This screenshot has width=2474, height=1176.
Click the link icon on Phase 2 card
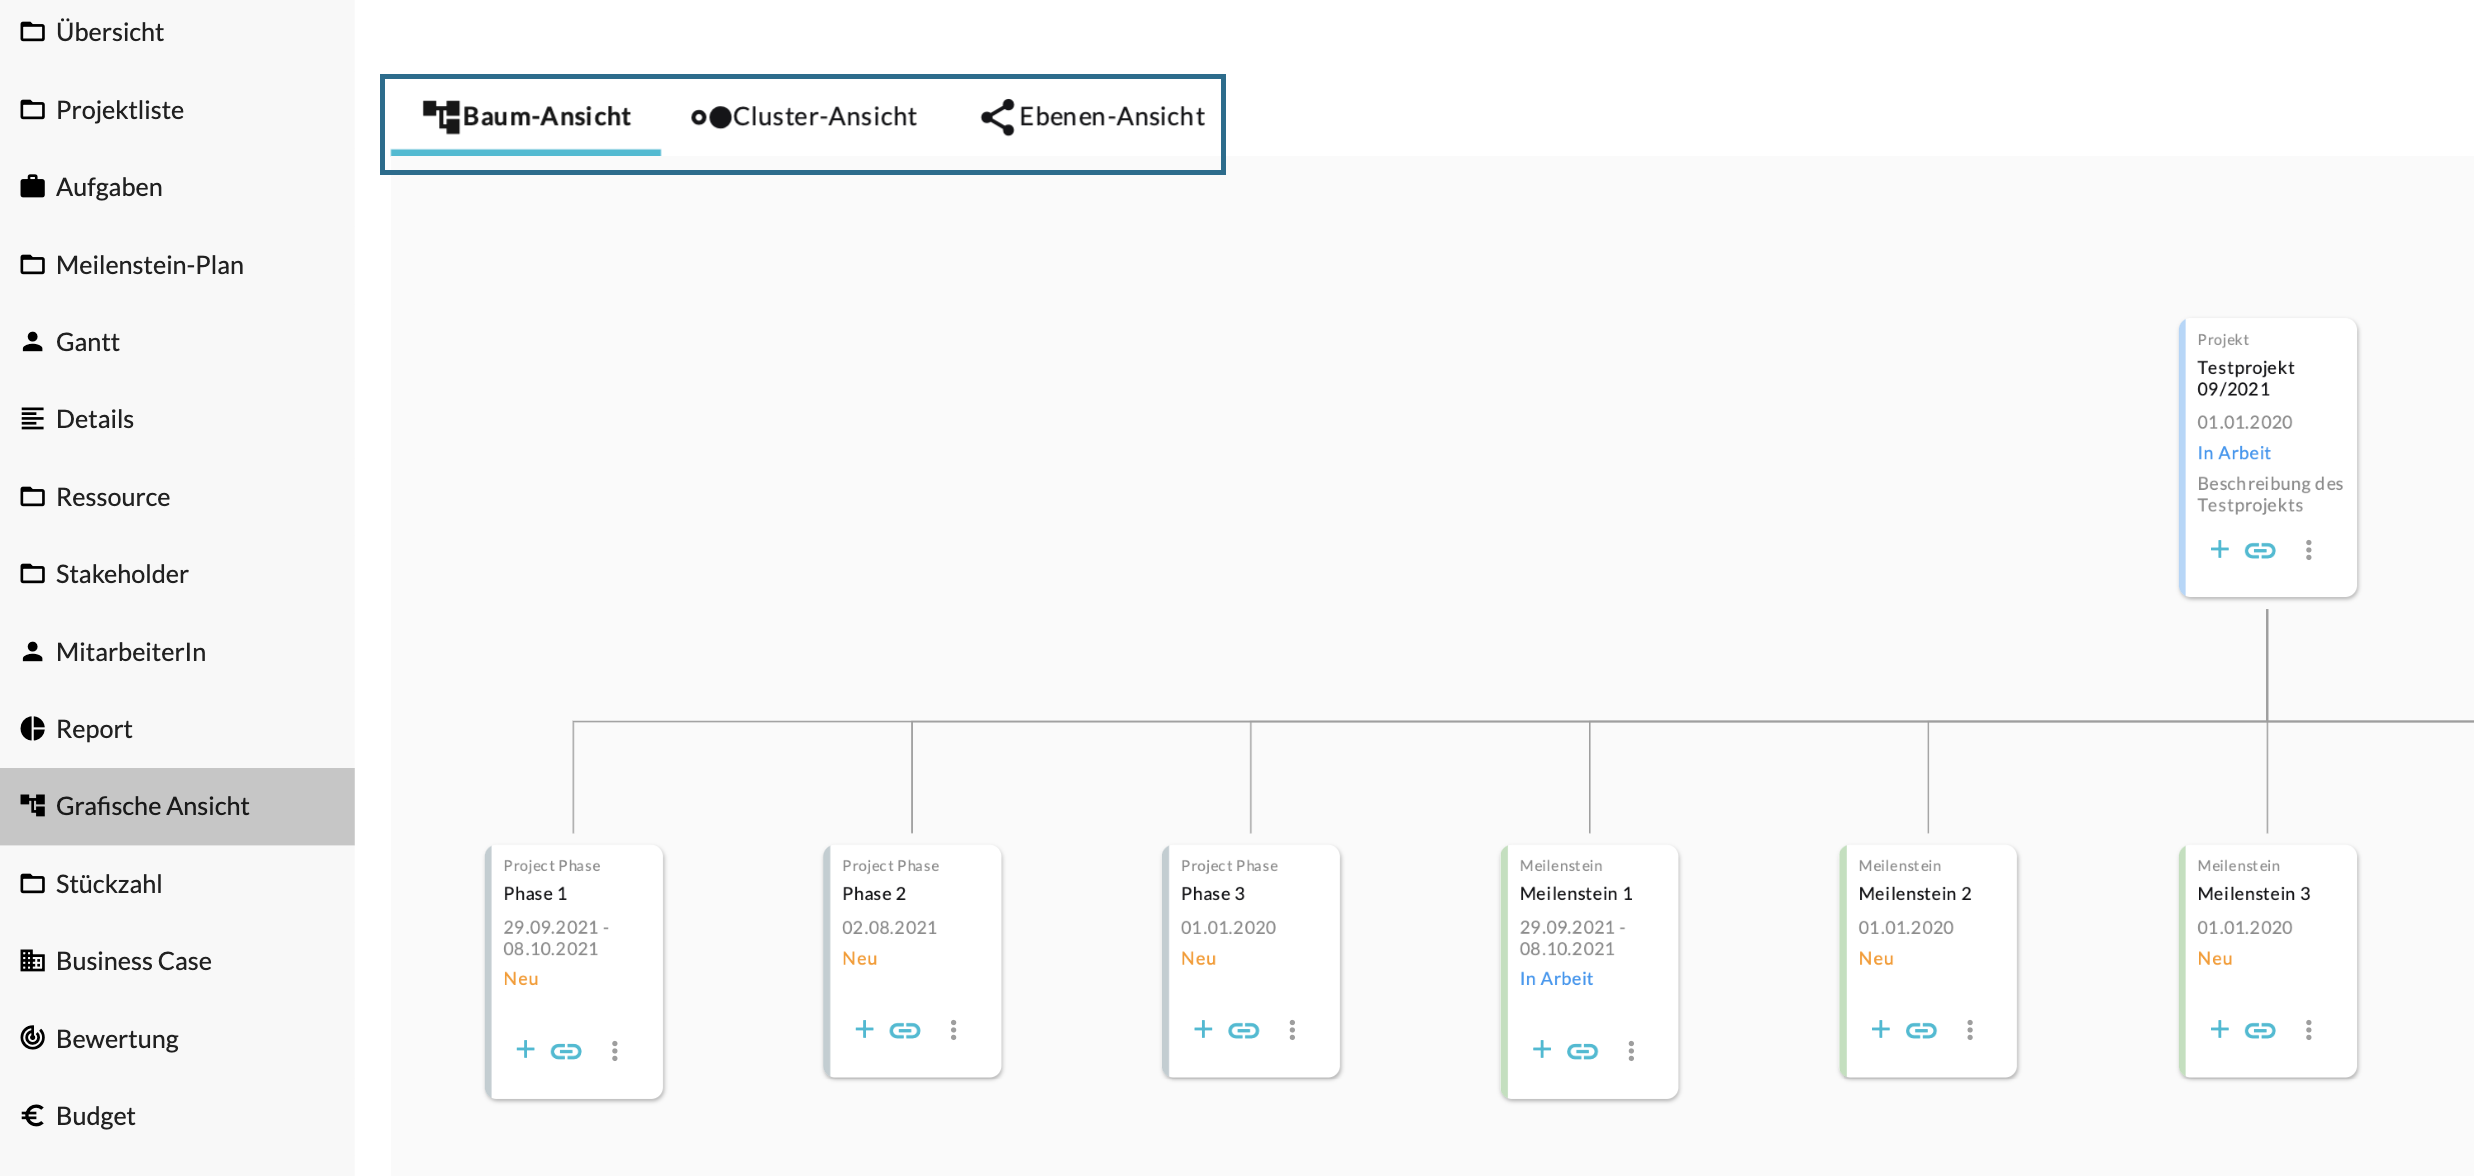click(x=904, y=1030)
